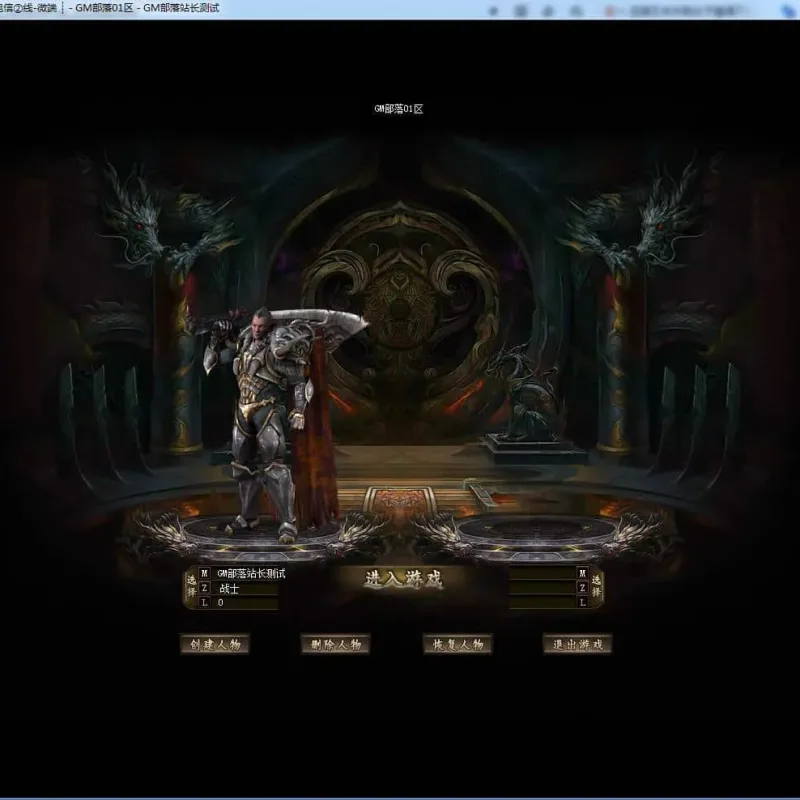Quit via the 退出游戏 button
800x800 pixels.
point(578,644)
